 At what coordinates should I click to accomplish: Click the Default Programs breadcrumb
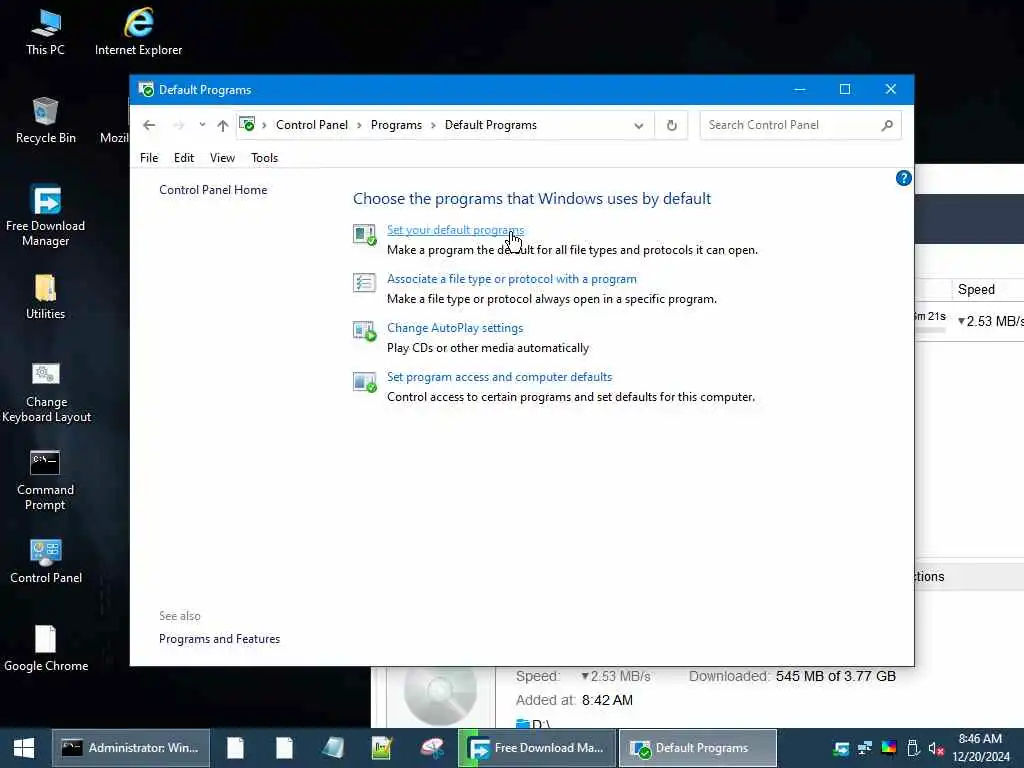click(x=490, y=125)
